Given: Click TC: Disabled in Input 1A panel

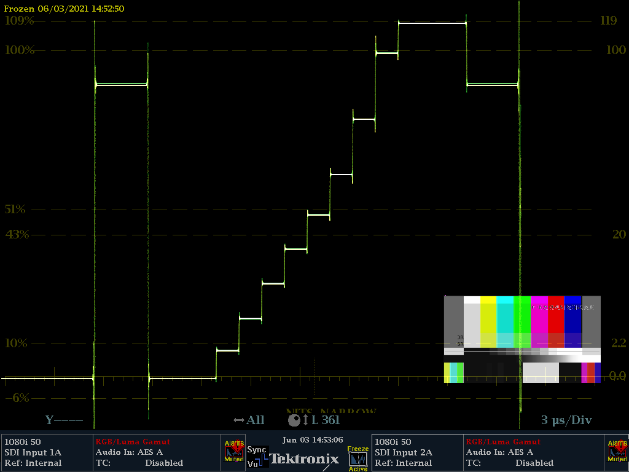Looking at the screenshot, I should (x=139, y=463).
